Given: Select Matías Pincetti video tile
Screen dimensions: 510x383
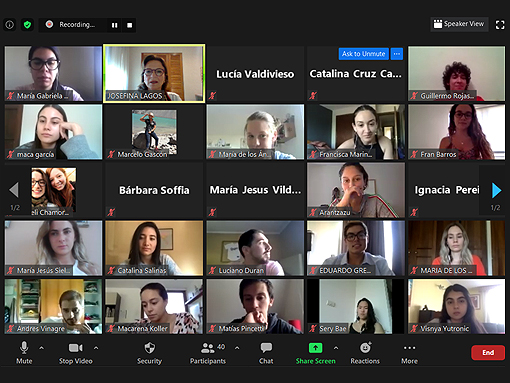Looking at the screenshot, I should point(255,306).
